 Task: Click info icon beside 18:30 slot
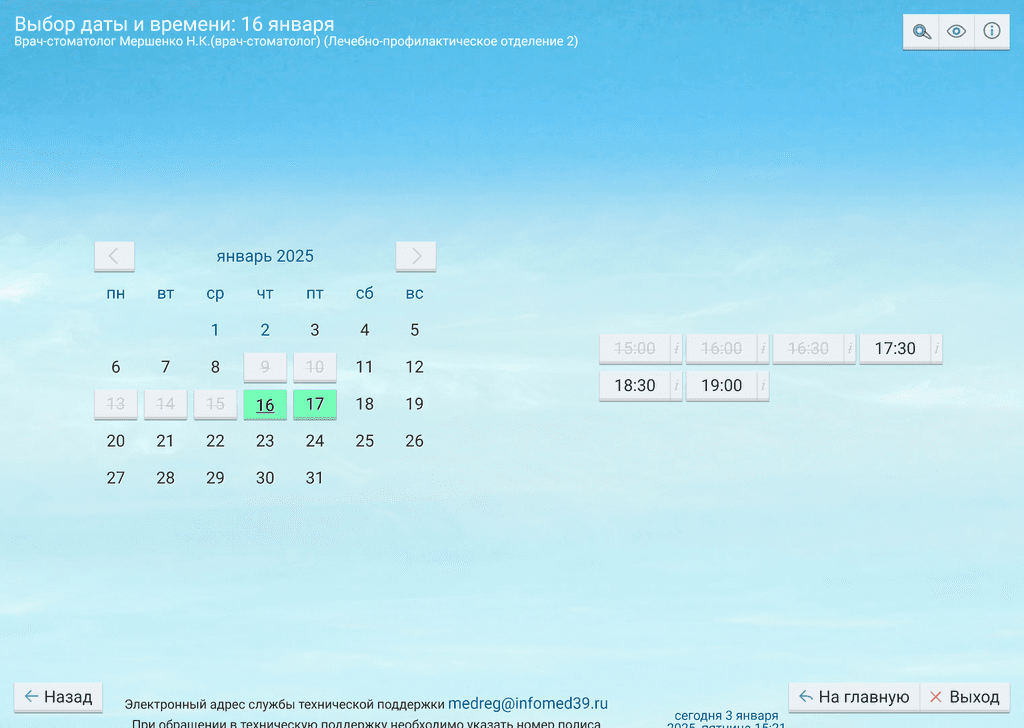pyautogui.click(x=676, y=386)
